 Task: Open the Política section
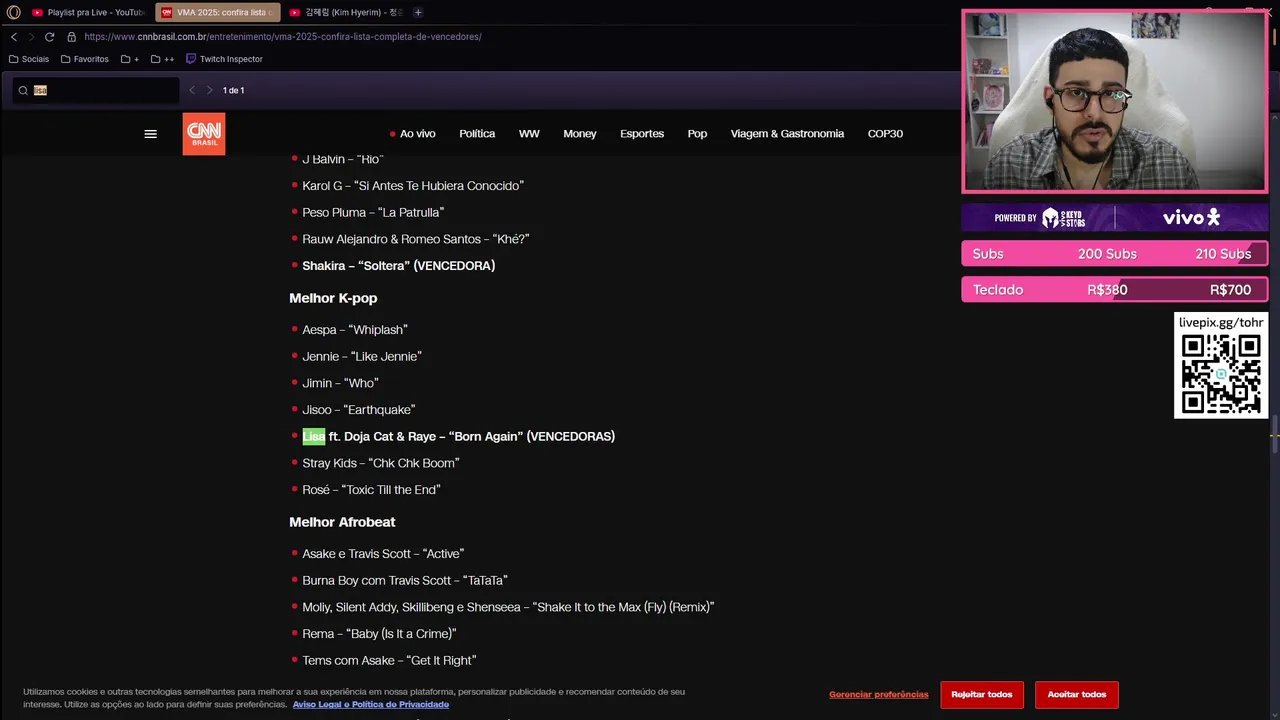click(x=477, y=134)
